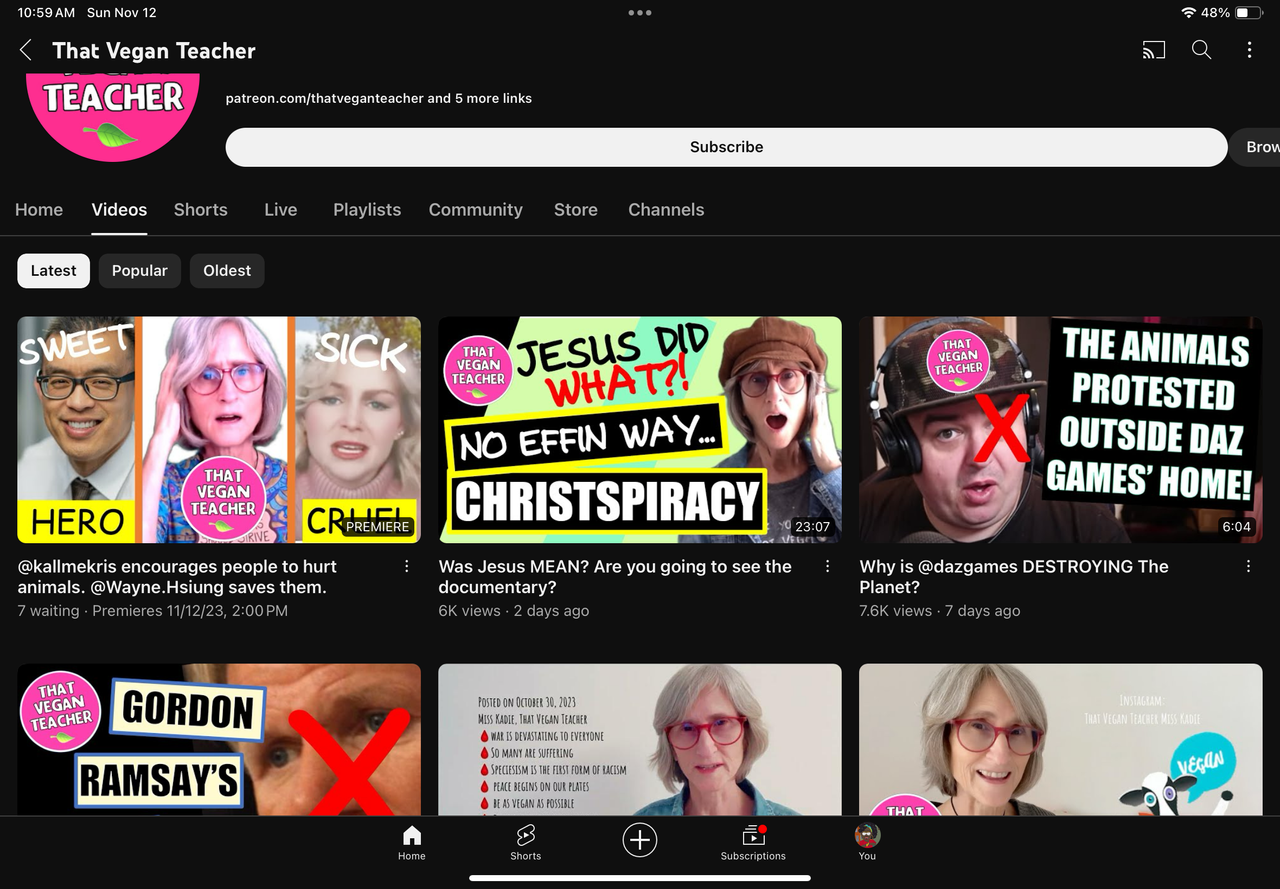Tap the PREMIERE badge on first thumbnail
1280x889 pixels.
tap(378, 527)
